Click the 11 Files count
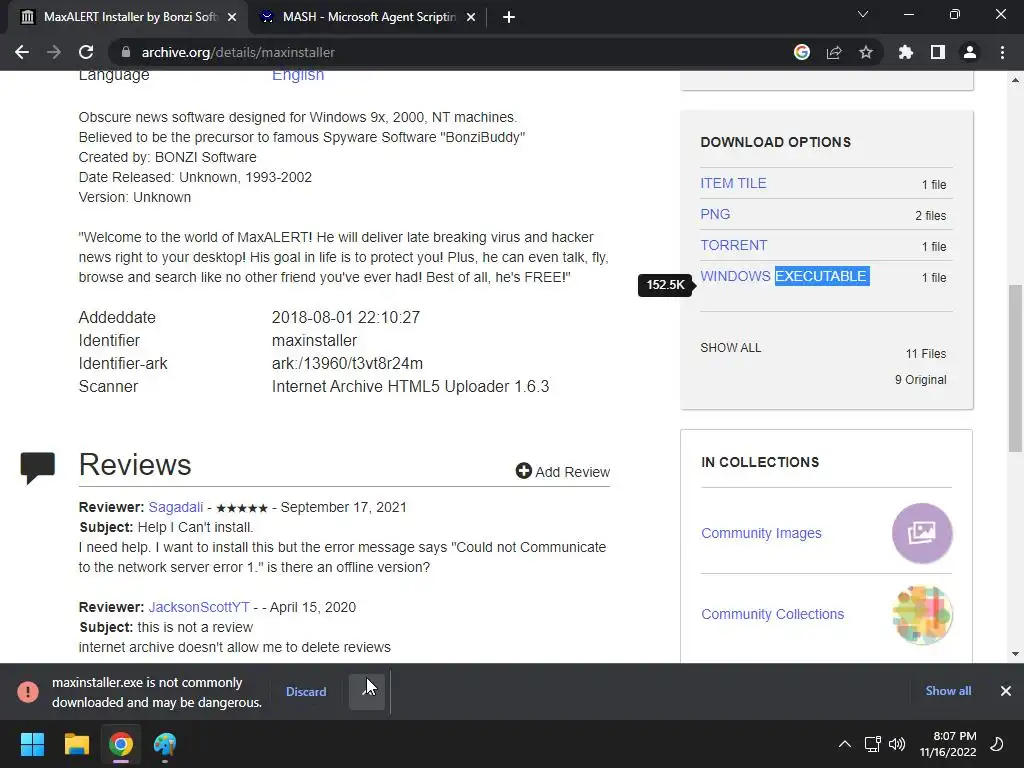This screenshot has width=1024, height=768. (925, 354)
